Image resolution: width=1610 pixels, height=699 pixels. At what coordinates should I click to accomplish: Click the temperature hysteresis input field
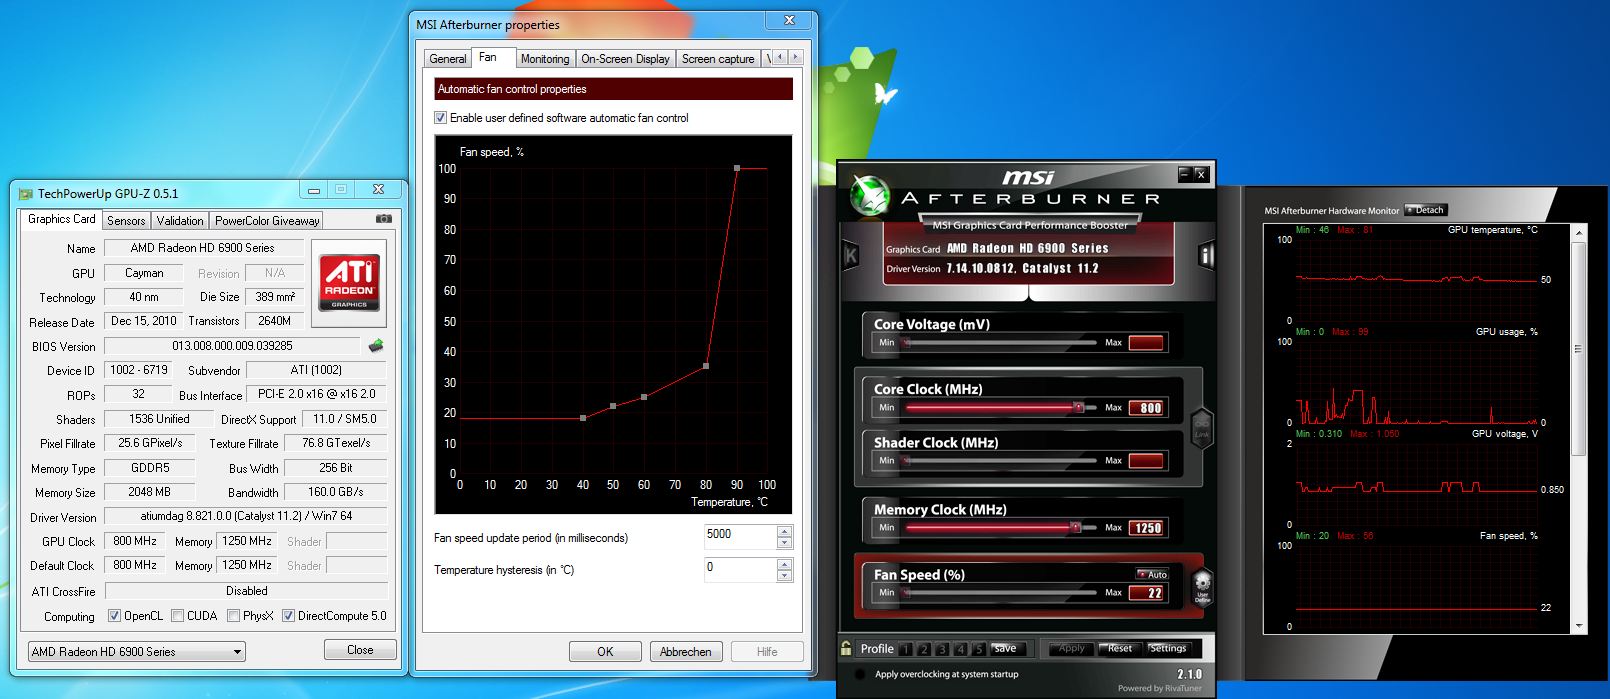[x=739, y=570]
